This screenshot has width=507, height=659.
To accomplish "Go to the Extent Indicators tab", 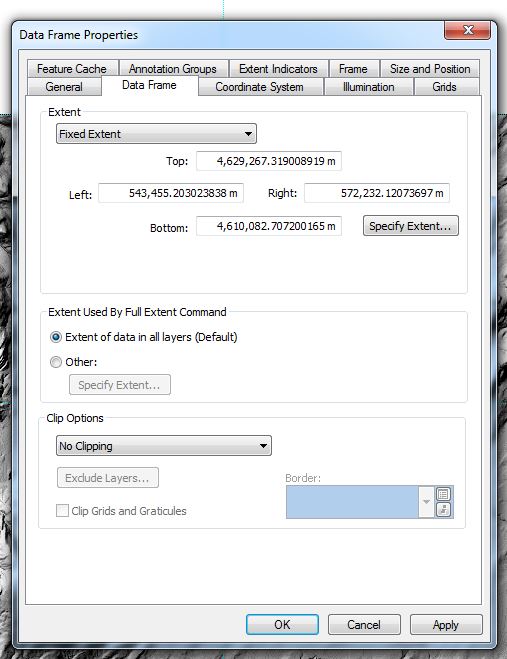I will pyautogui.click(x=278, y=69).
